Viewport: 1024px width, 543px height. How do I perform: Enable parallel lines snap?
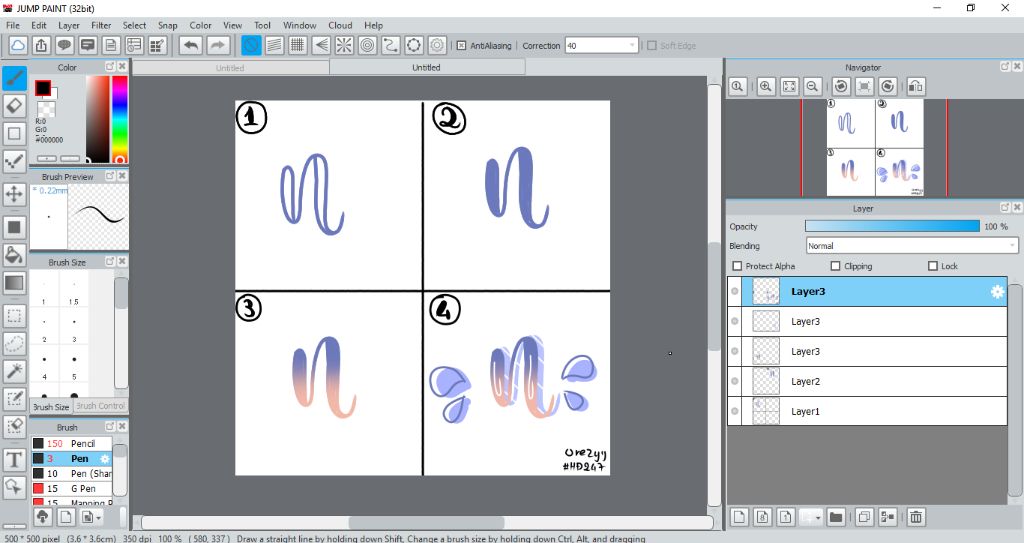click(x=274, y=45)
